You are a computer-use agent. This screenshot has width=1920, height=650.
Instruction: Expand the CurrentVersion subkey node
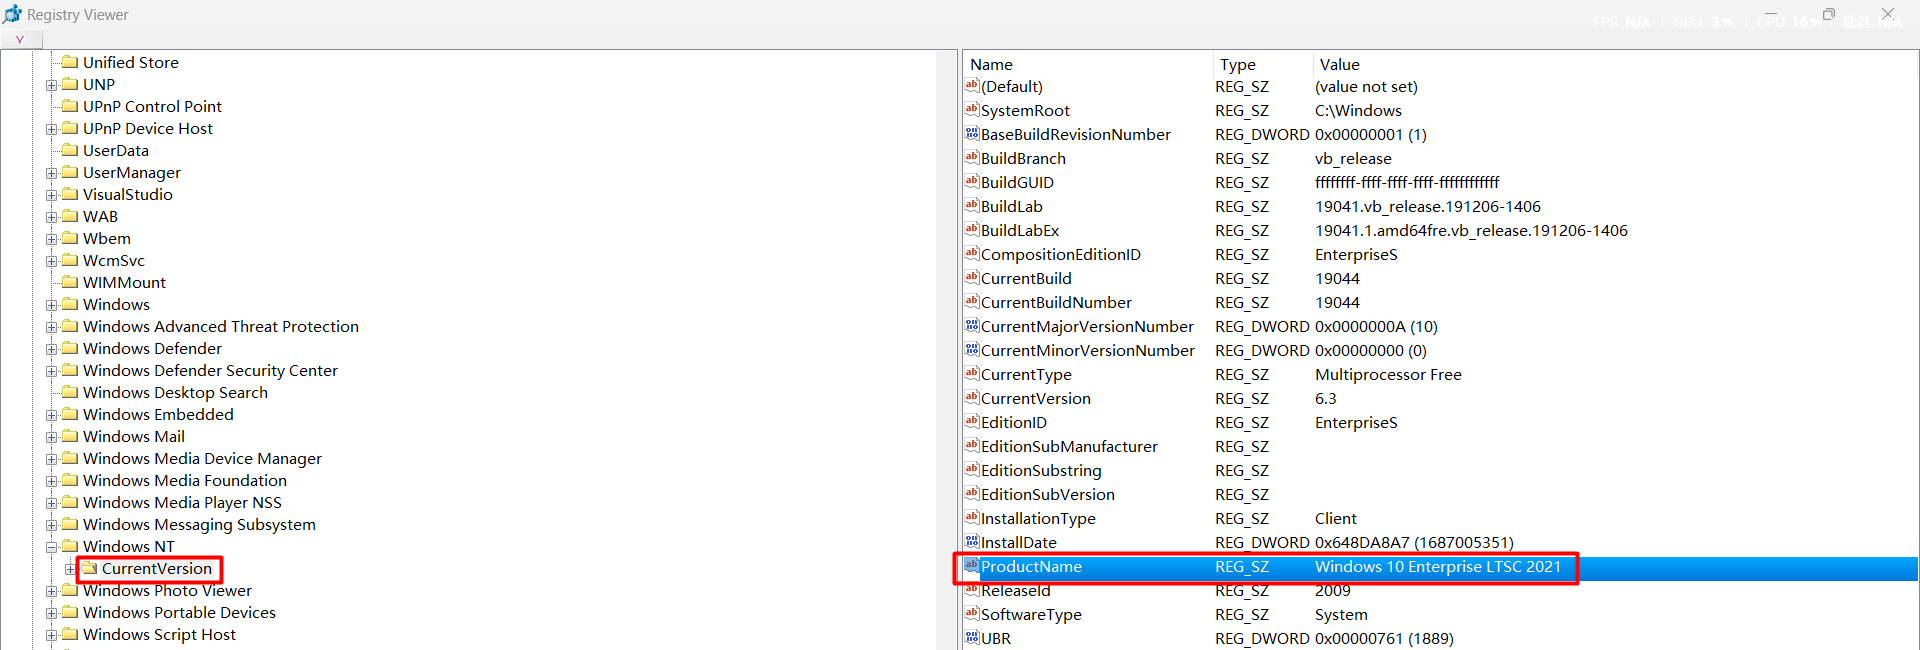pos(70,569)
